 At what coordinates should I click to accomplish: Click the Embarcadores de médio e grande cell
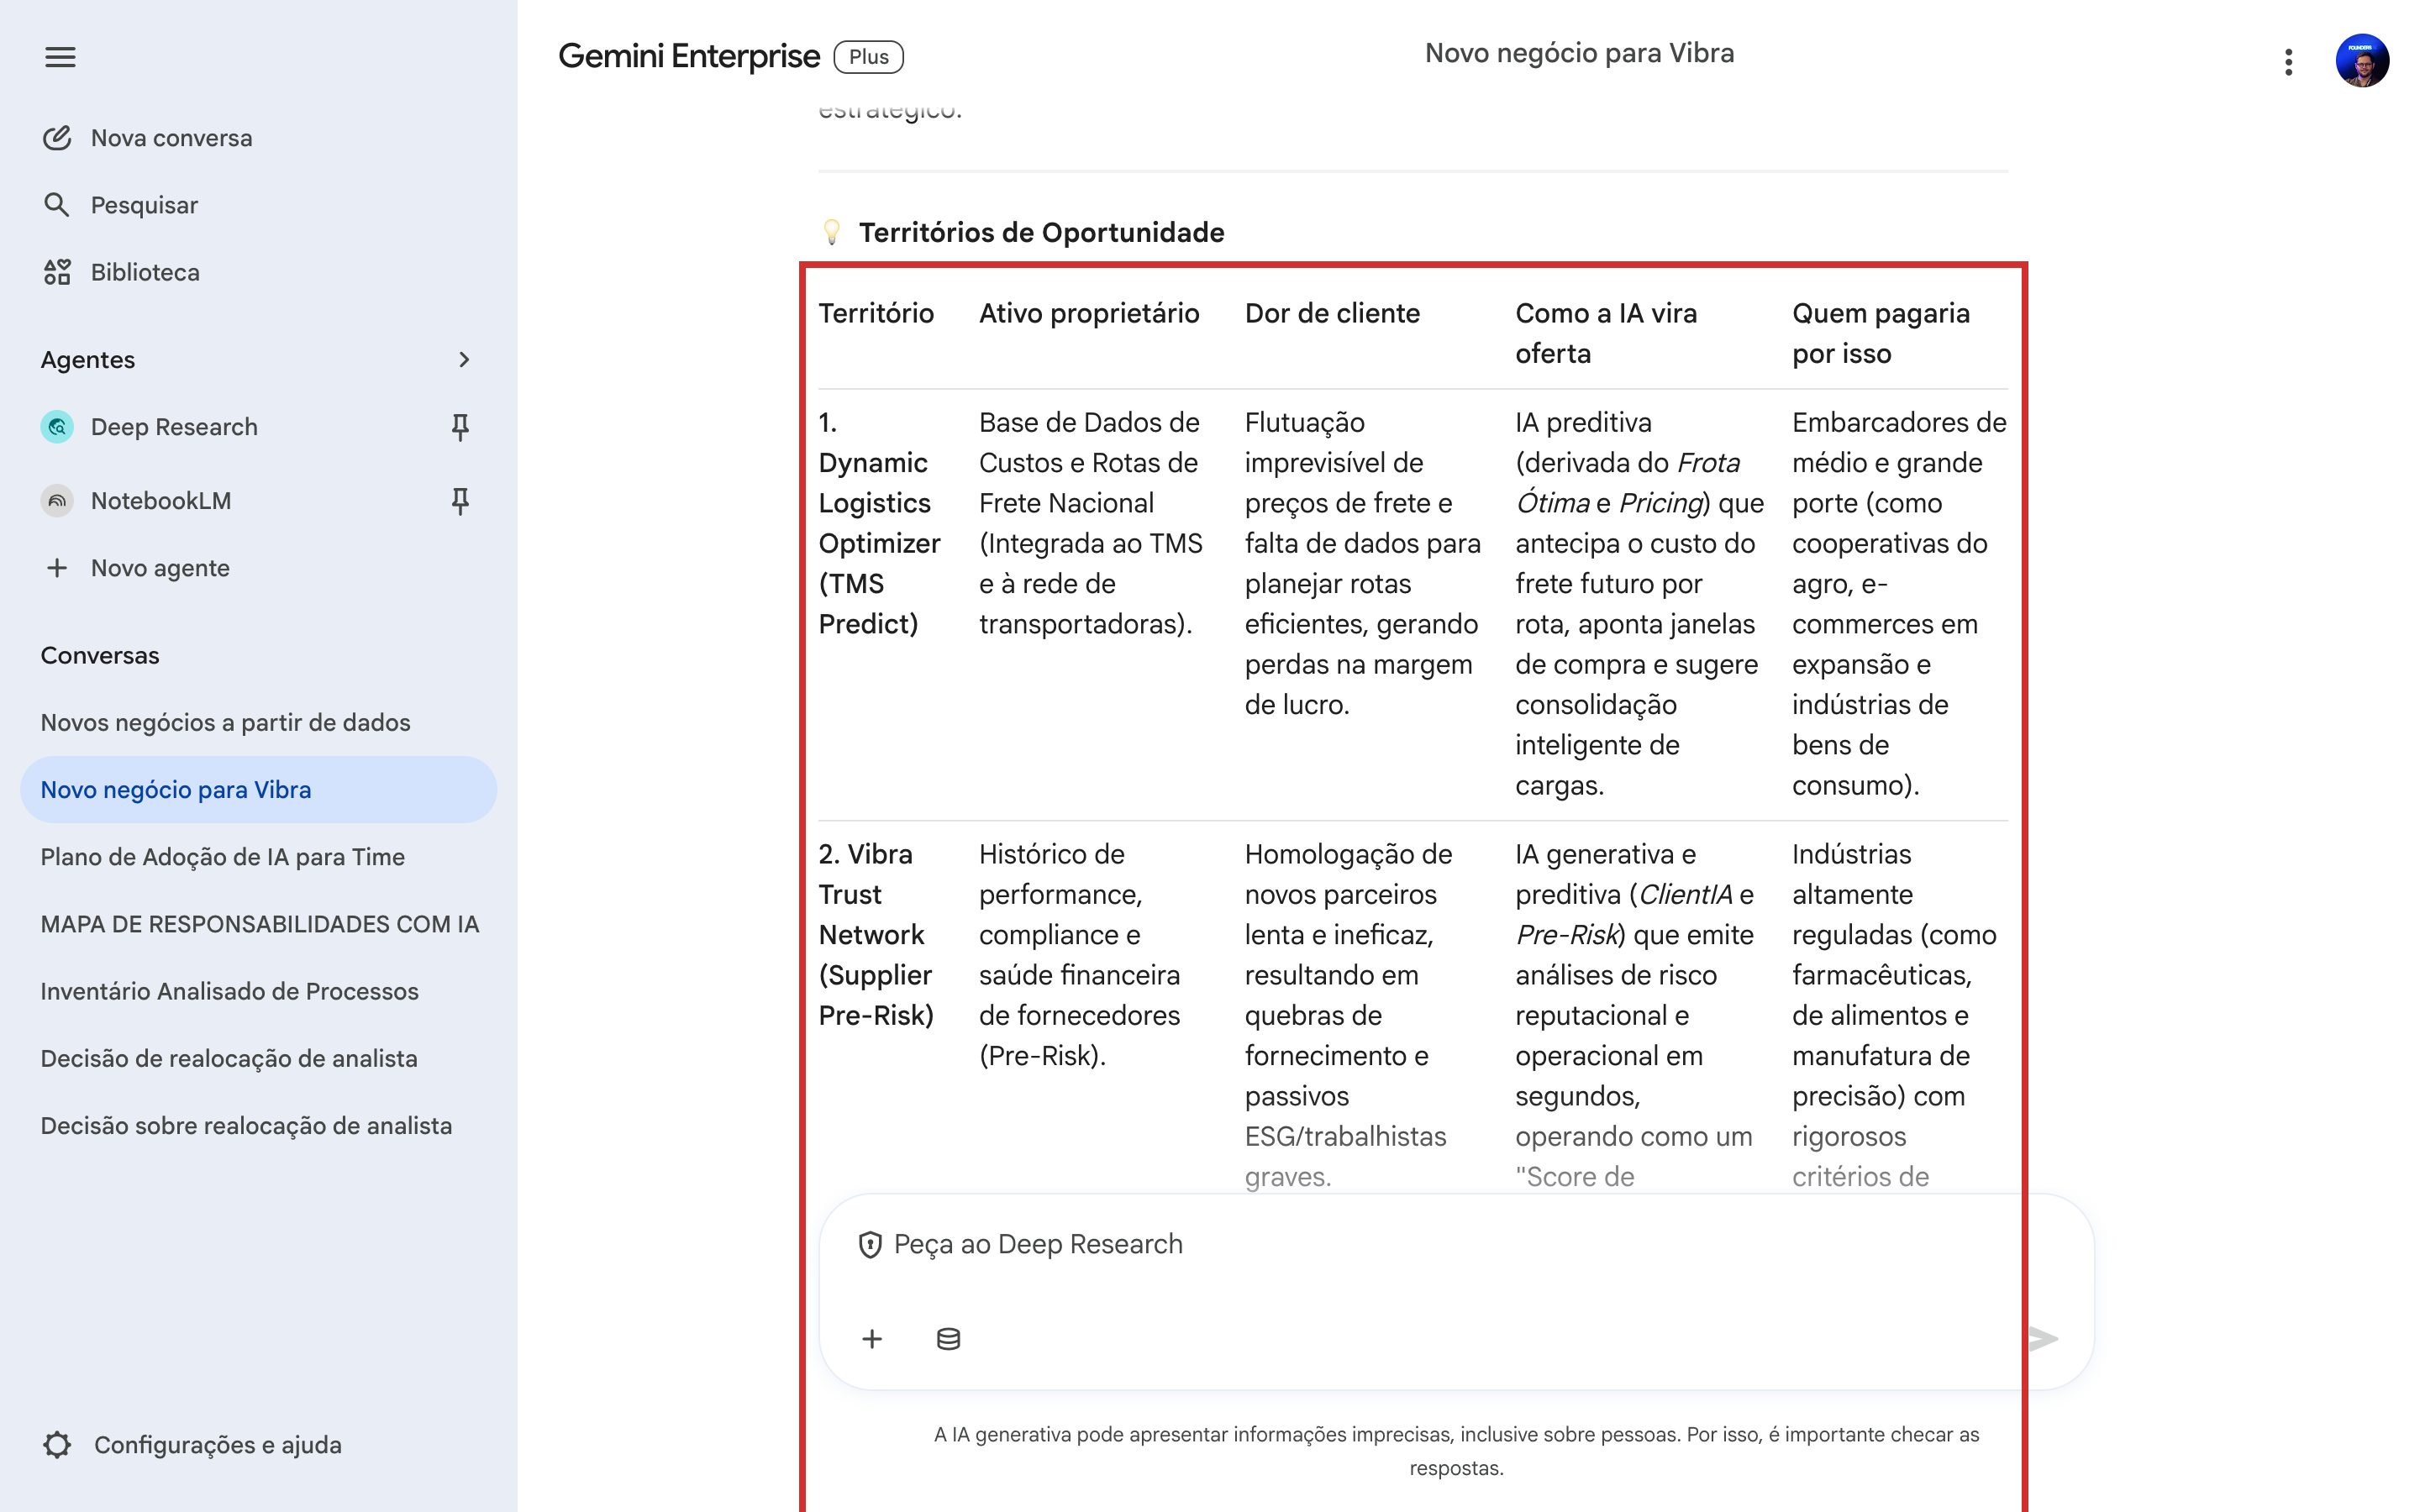click(x=1899, y=603)
